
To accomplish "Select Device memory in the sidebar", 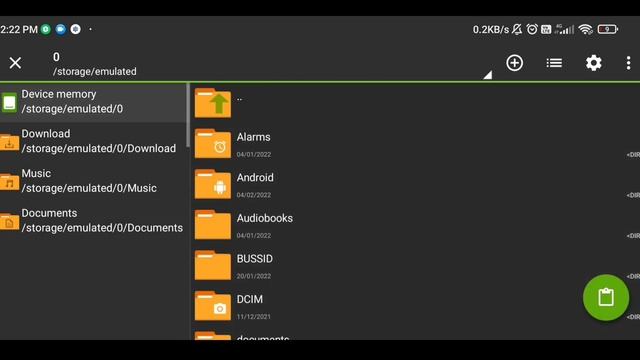I will point(93,102).
